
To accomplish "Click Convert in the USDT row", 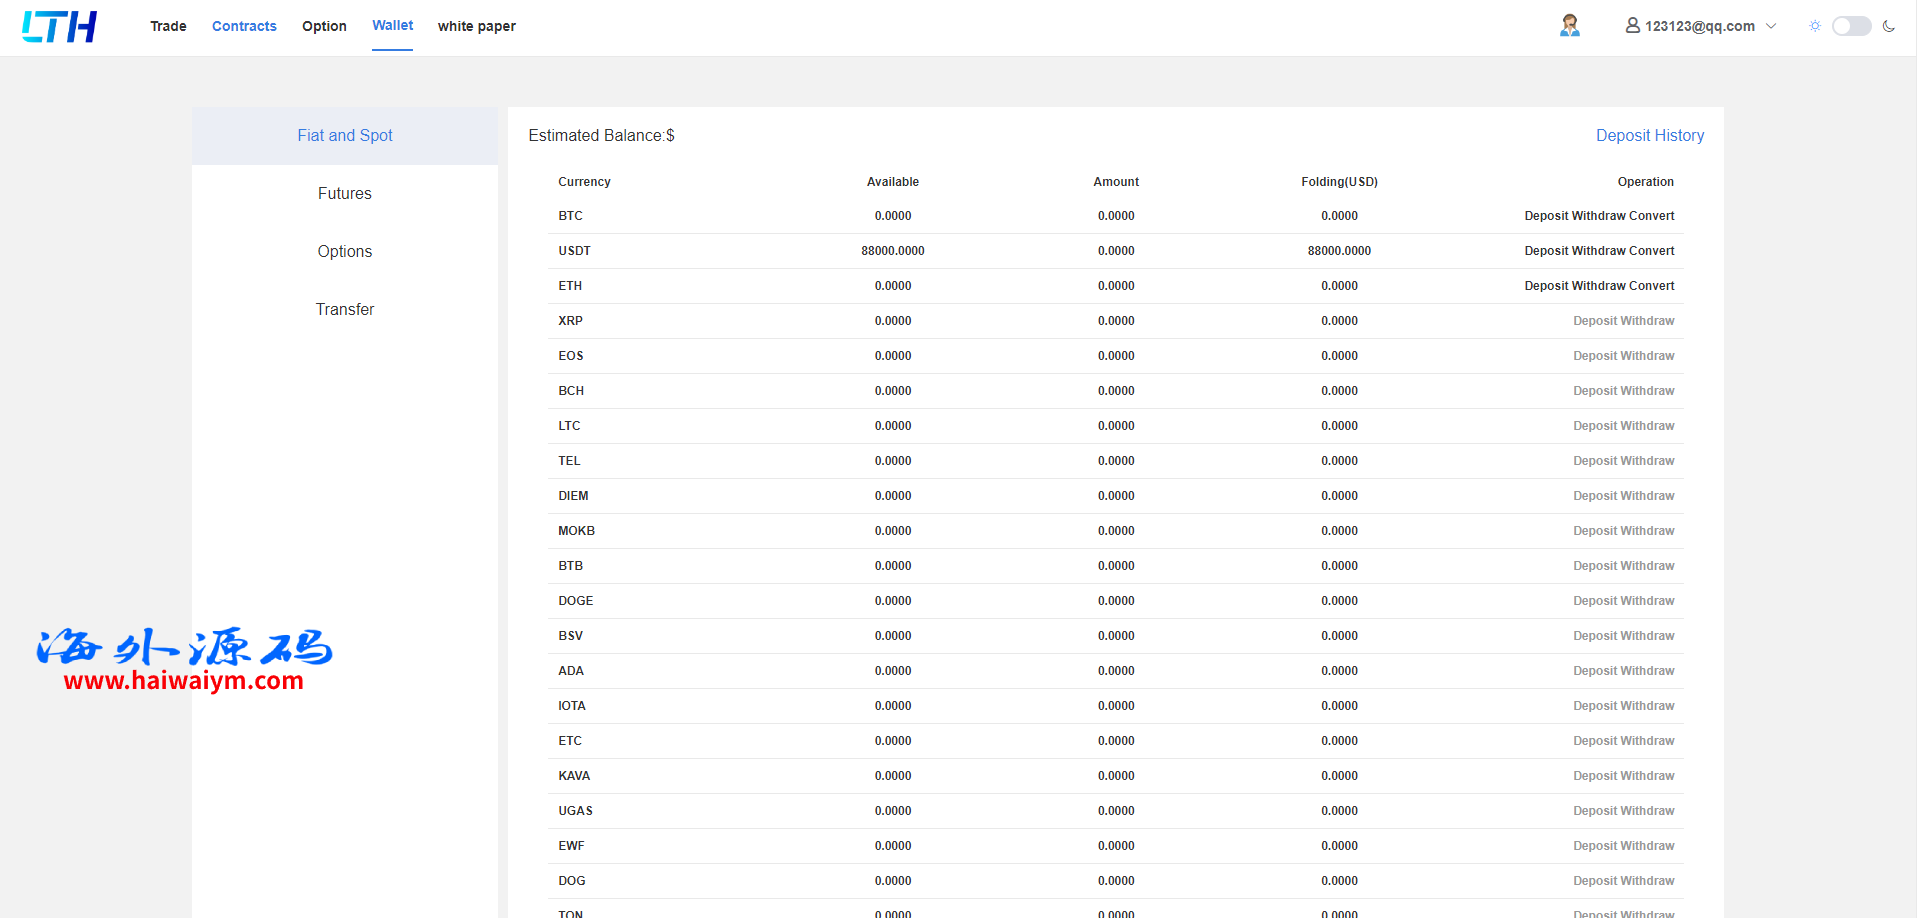I will pos(1651,251).
